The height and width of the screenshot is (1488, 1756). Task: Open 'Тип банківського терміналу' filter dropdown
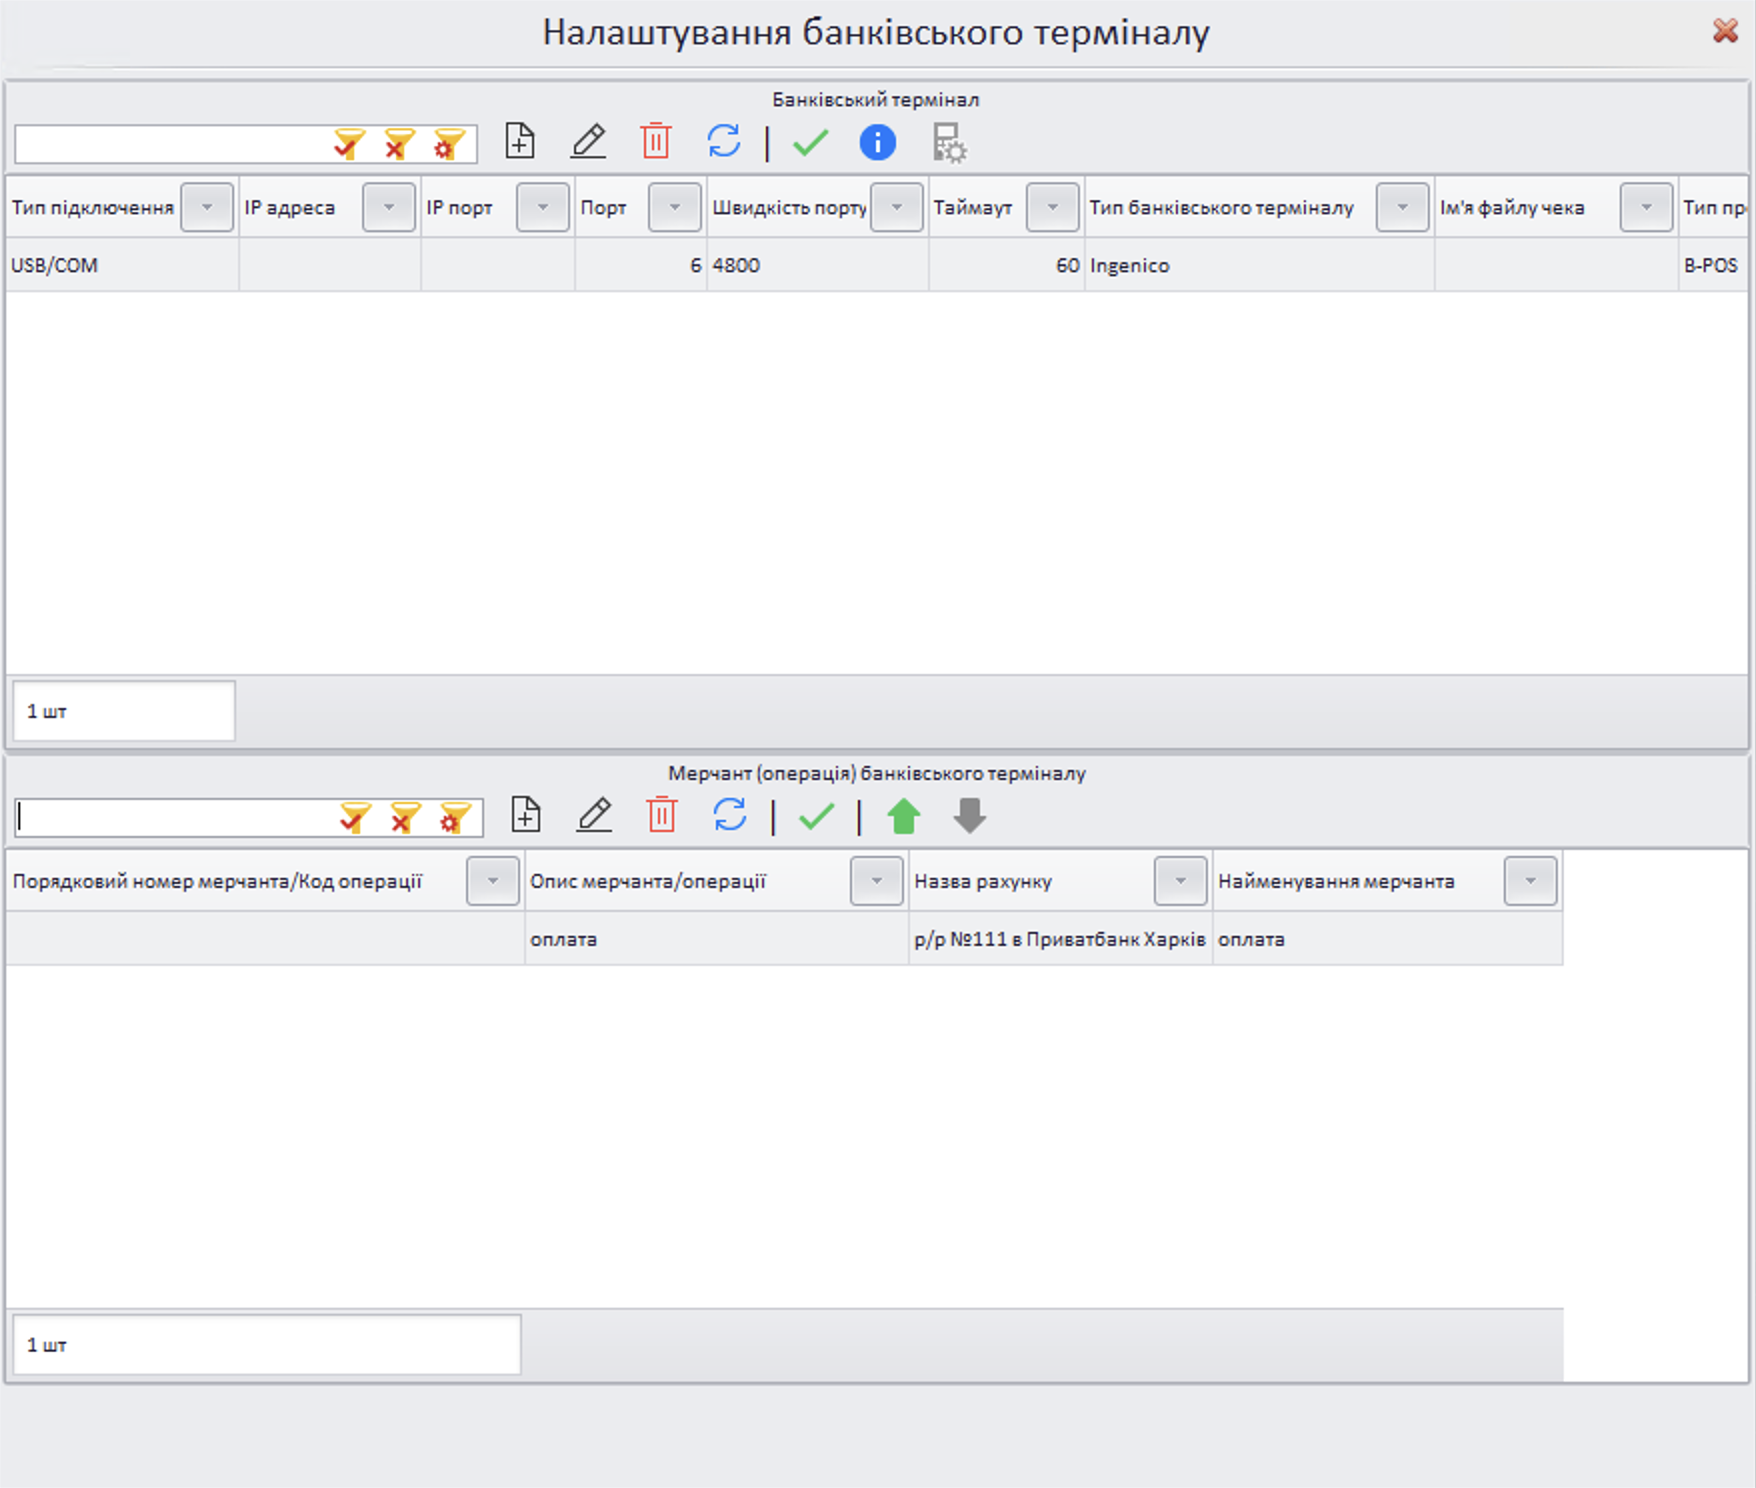[1403, 207]
